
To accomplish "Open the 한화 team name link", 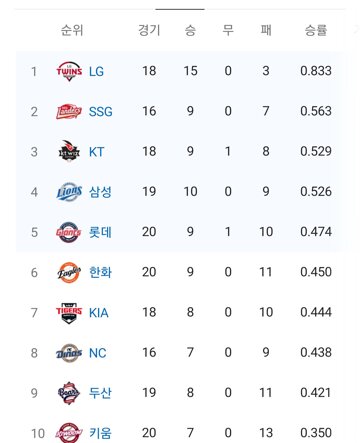I will [x=100, y=272].
